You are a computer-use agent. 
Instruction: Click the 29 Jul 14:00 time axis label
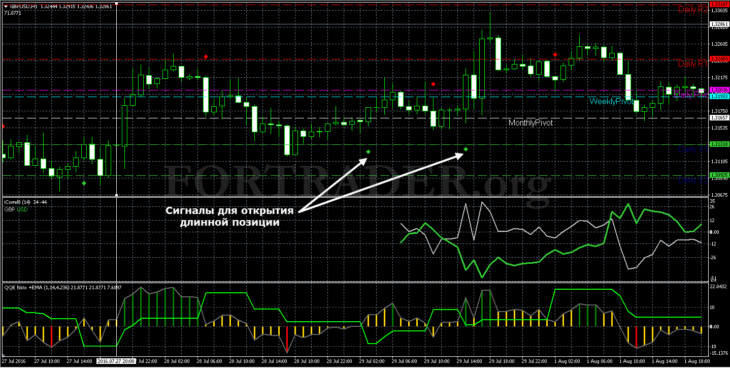coord(468,361)
